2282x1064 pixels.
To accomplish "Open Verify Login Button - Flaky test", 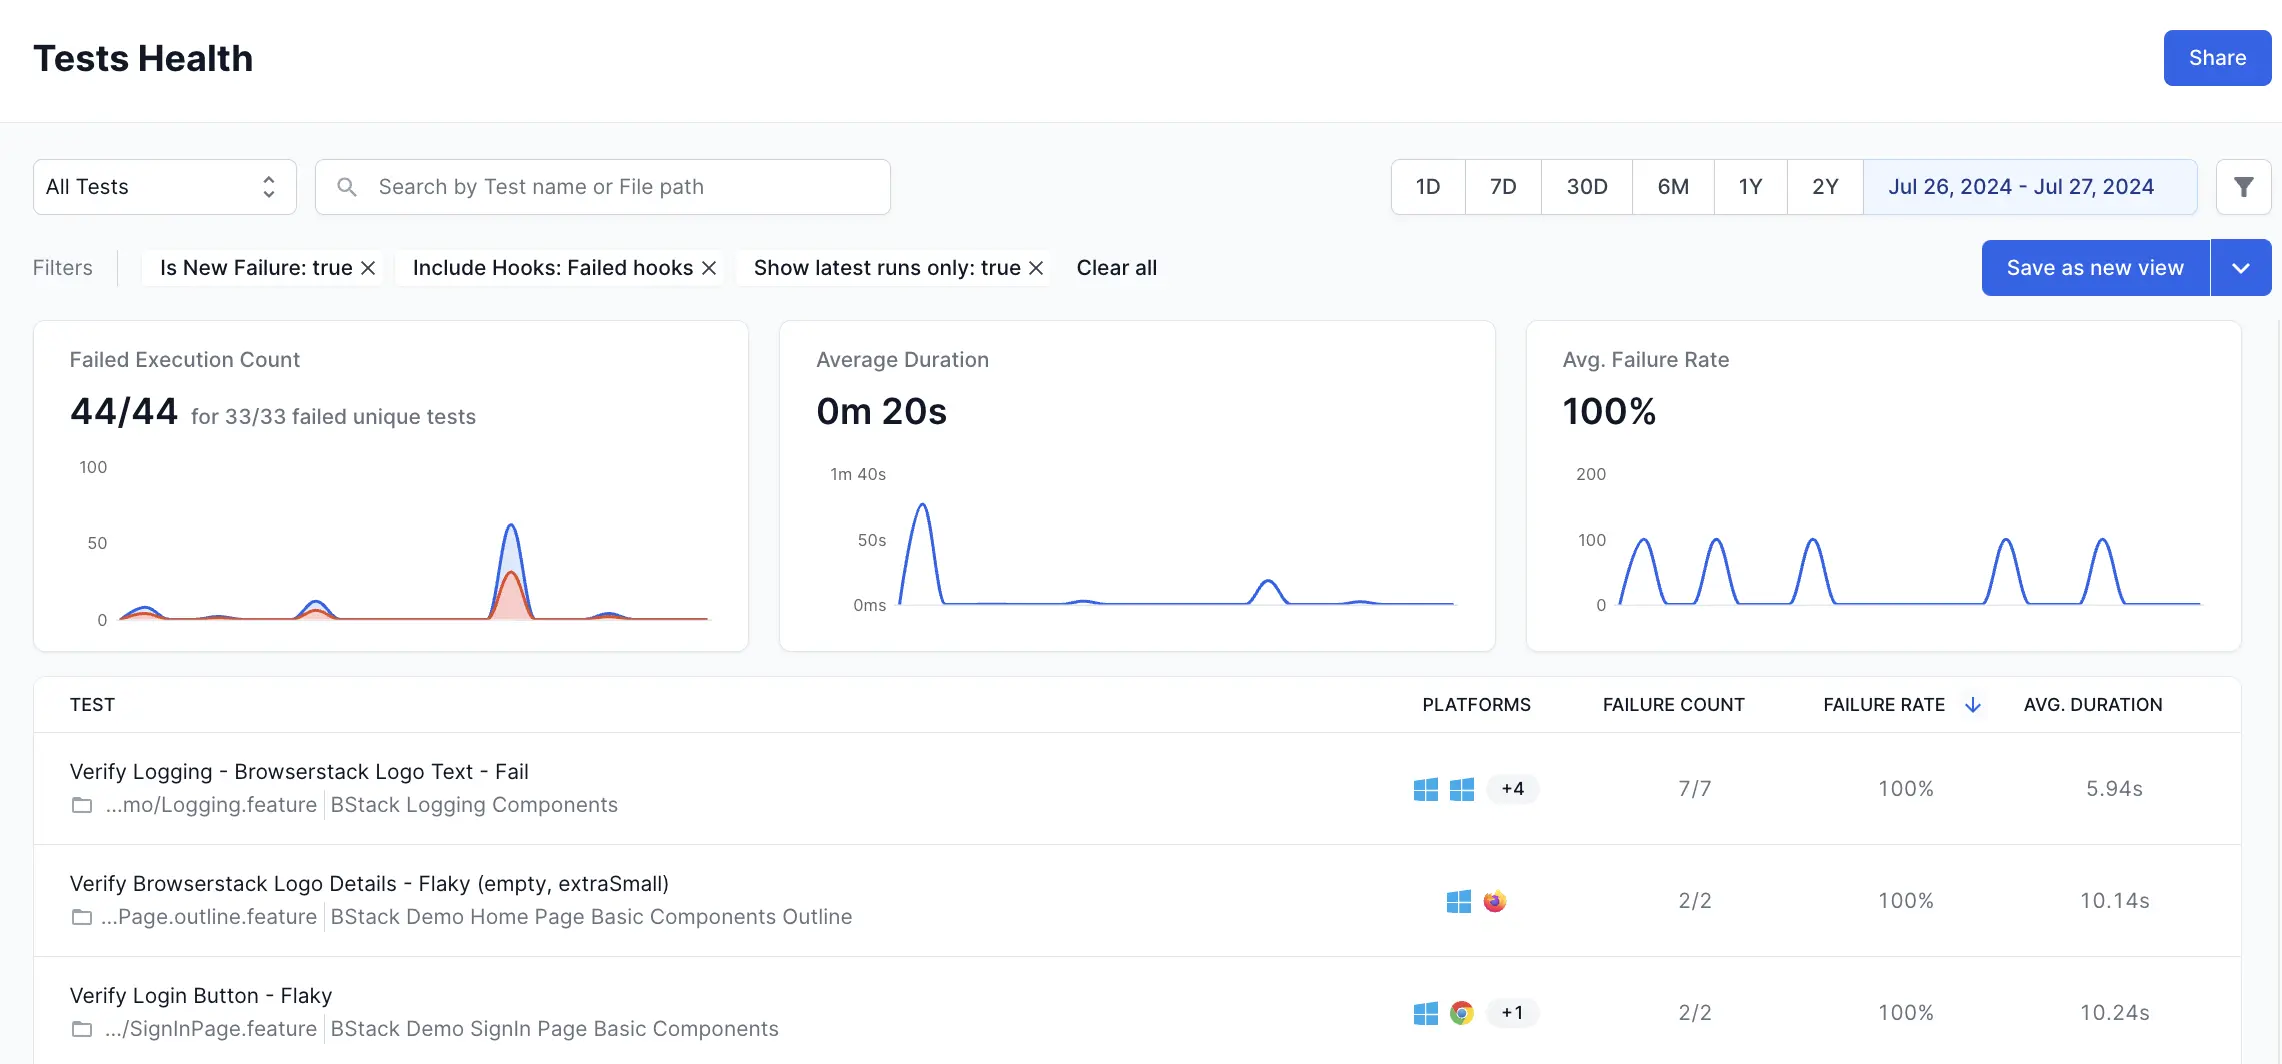I will [201, 996].
